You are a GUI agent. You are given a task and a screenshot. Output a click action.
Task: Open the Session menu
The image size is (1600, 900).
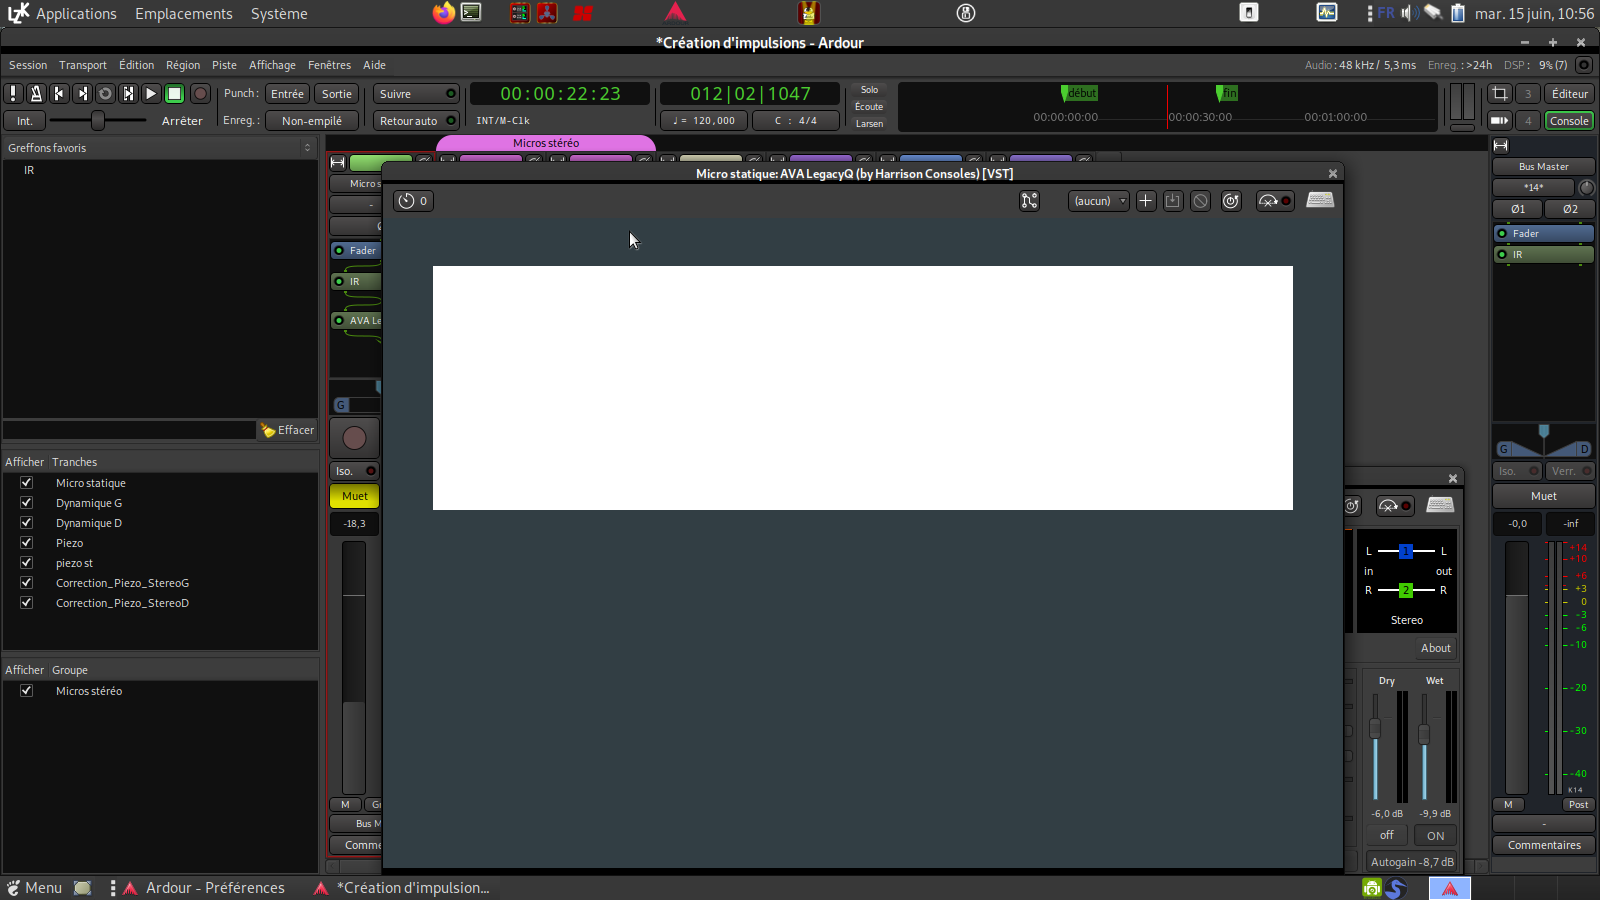[x=28, y=65]
